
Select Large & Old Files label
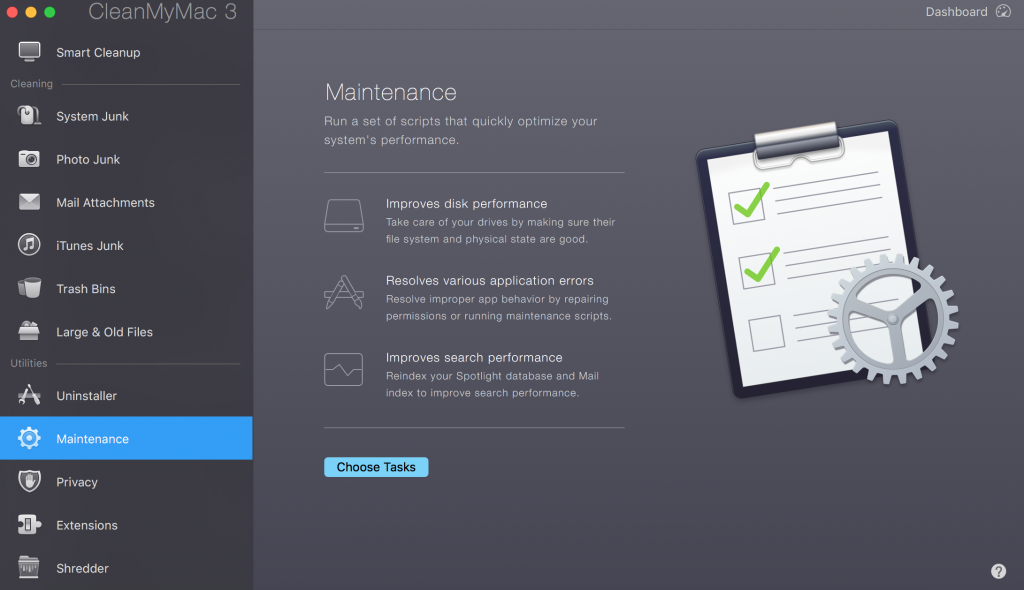click(x=104, y=332)
